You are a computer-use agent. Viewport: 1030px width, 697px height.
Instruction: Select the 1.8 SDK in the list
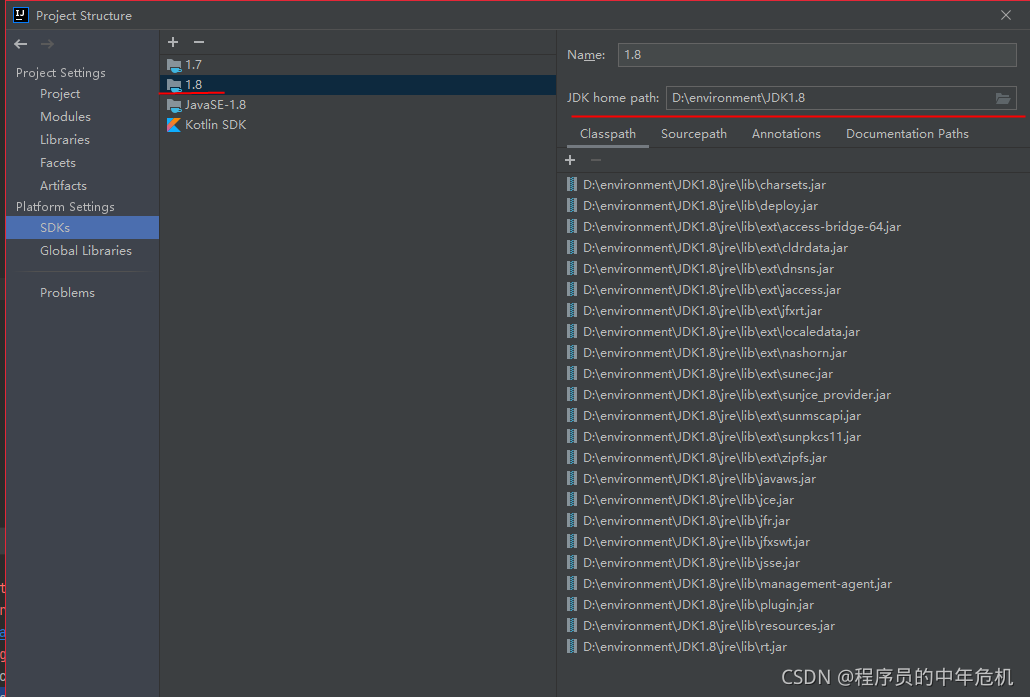click(x=358, y=85)
